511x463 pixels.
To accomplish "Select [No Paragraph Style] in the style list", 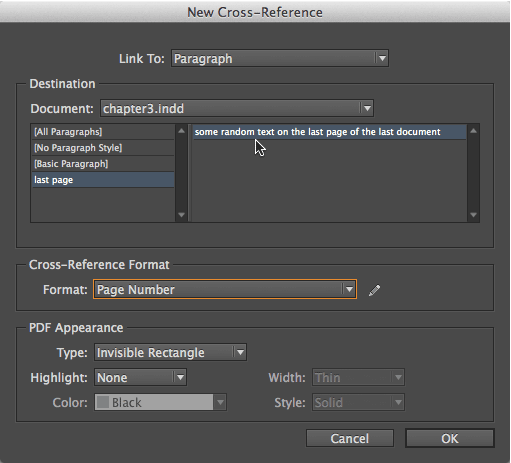I will coord(103,148).
